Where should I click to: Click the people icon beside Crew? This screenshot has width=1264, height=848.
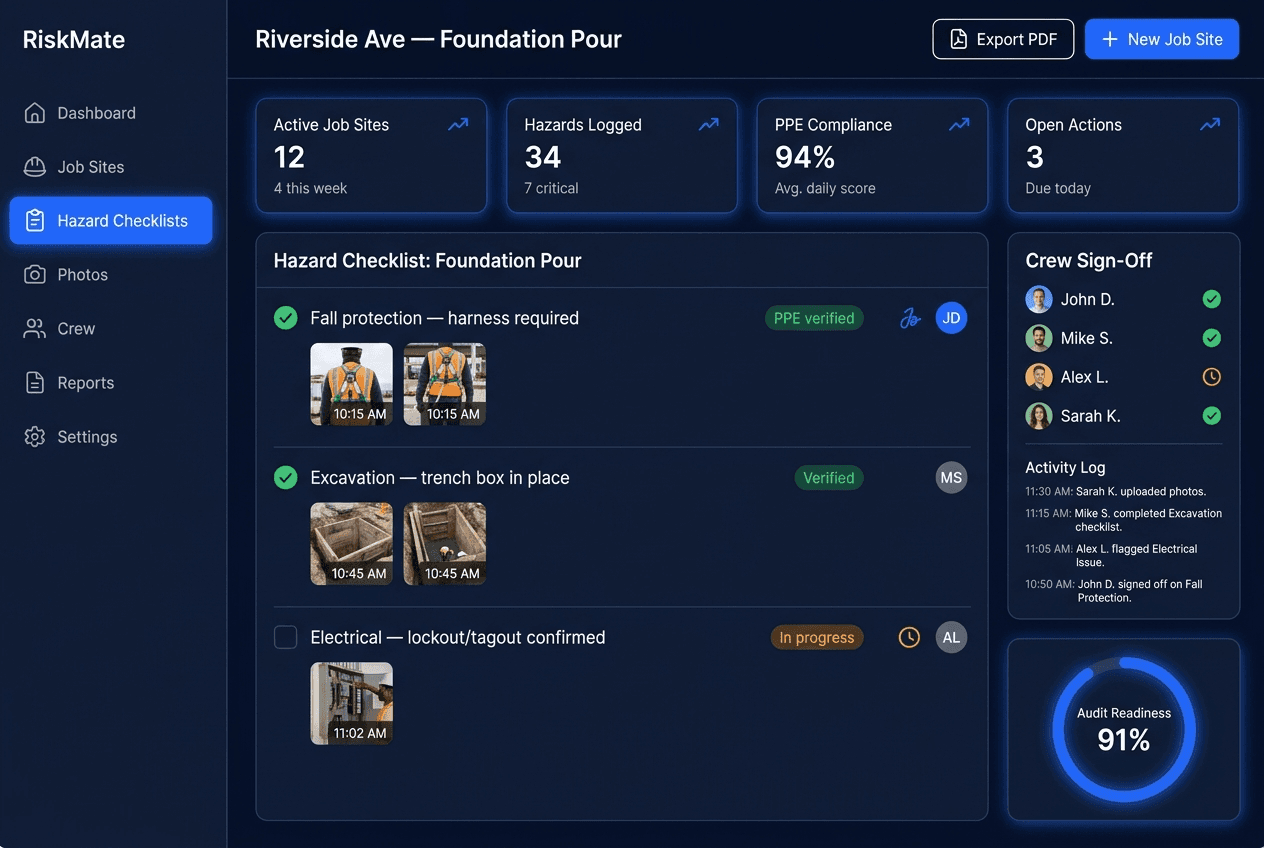pos(35,329)
